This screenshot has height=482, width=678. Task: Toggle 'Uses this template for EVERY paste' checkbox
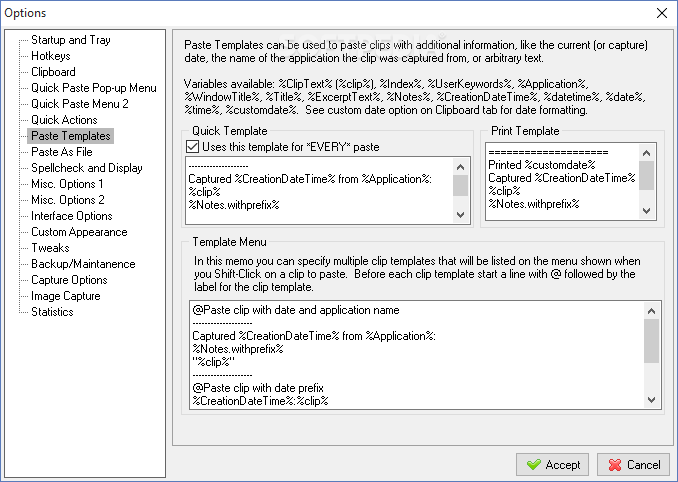(x=192, y=147)
